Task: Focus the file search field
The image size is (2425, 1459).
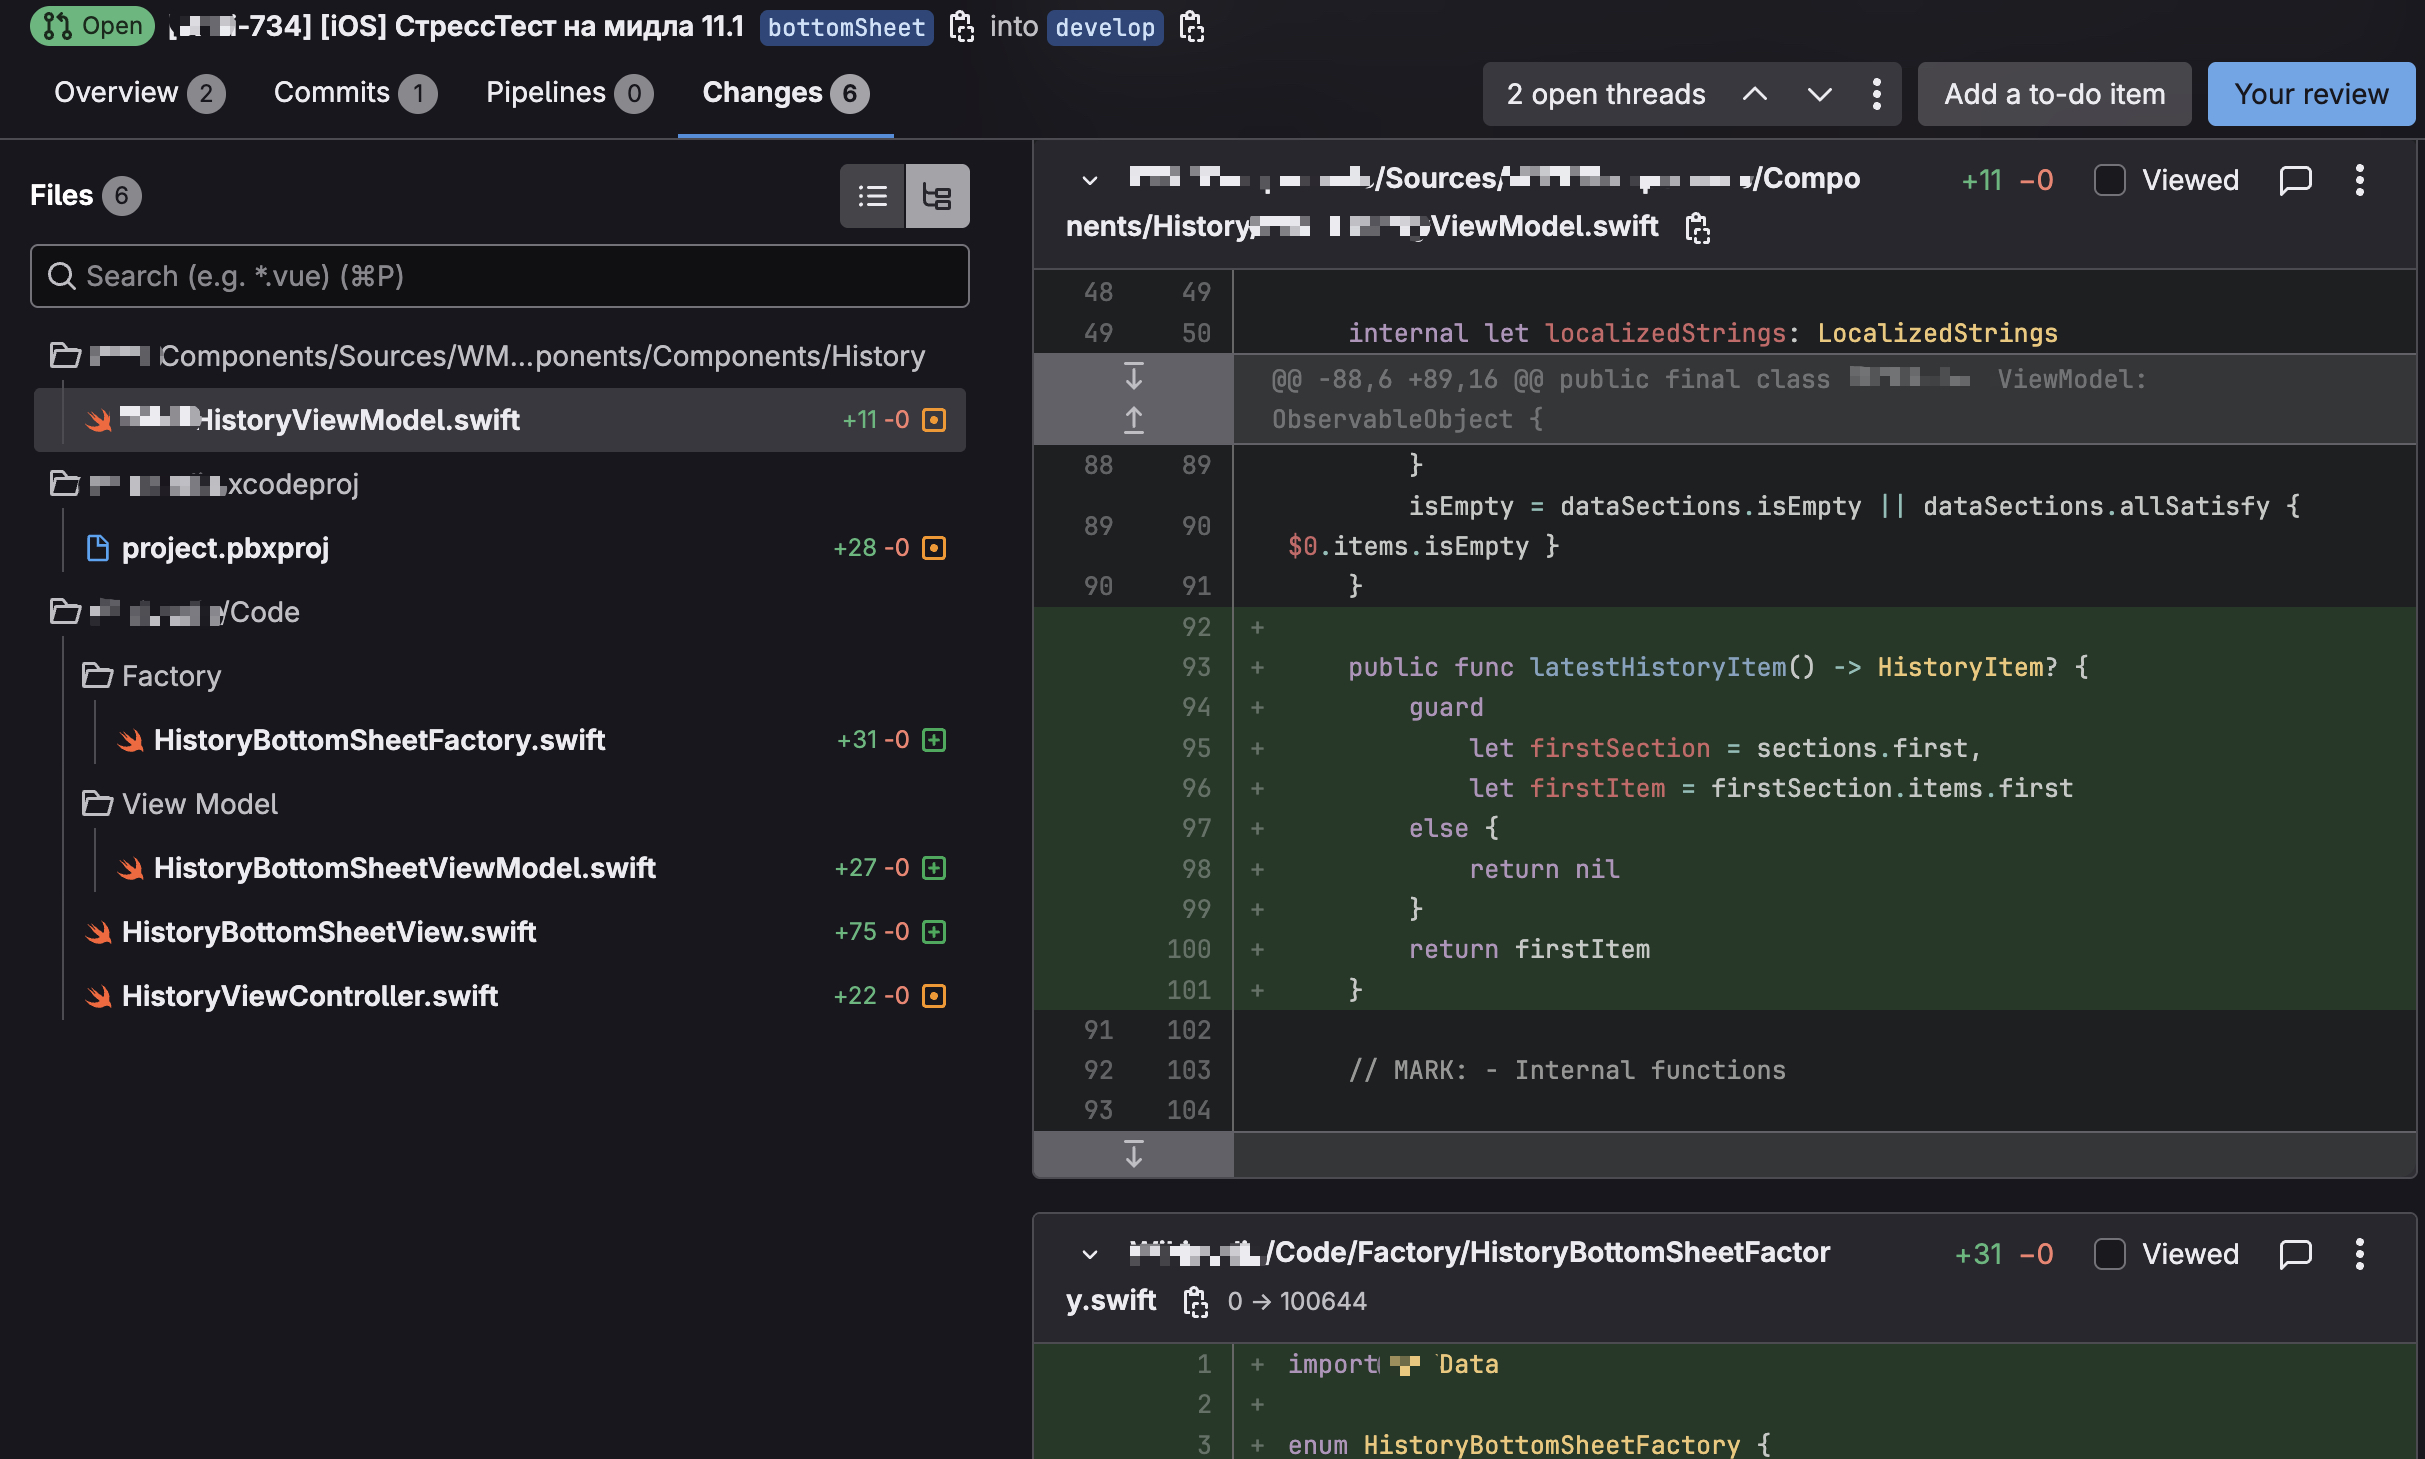Action: click(x=500, y=276)
